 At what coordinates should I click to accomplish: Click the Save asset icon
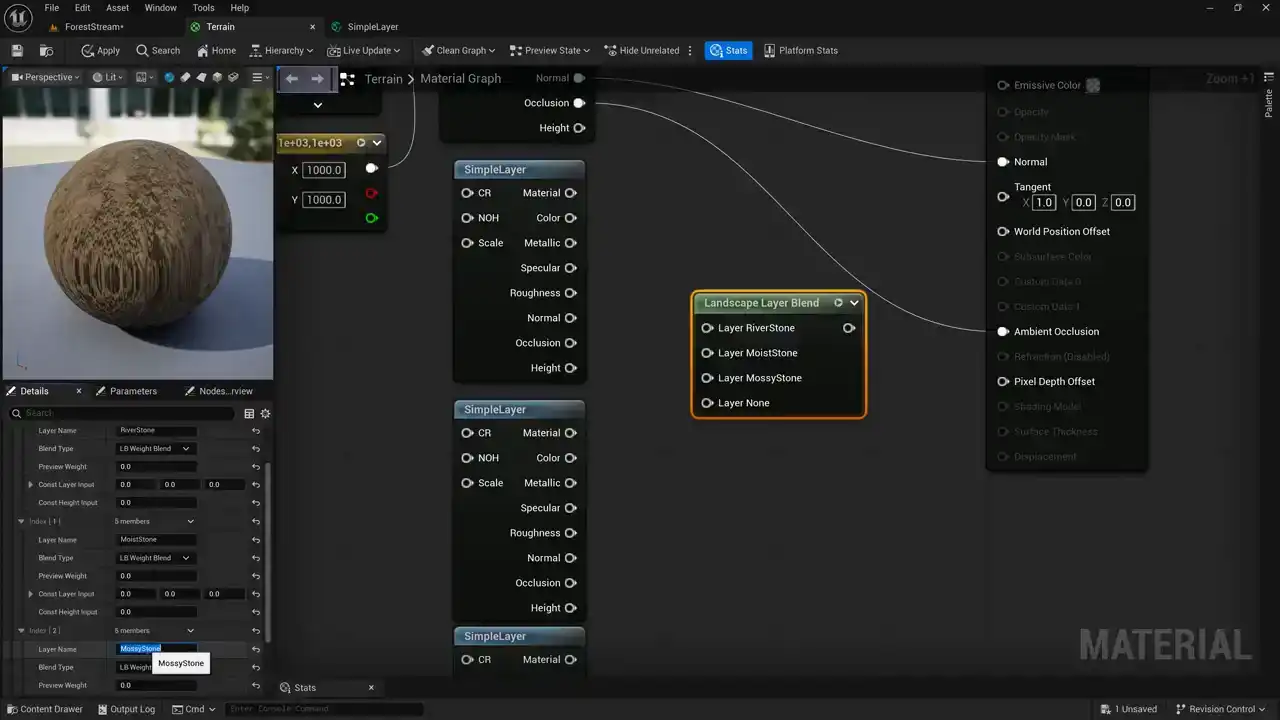(x=17, y=50)
